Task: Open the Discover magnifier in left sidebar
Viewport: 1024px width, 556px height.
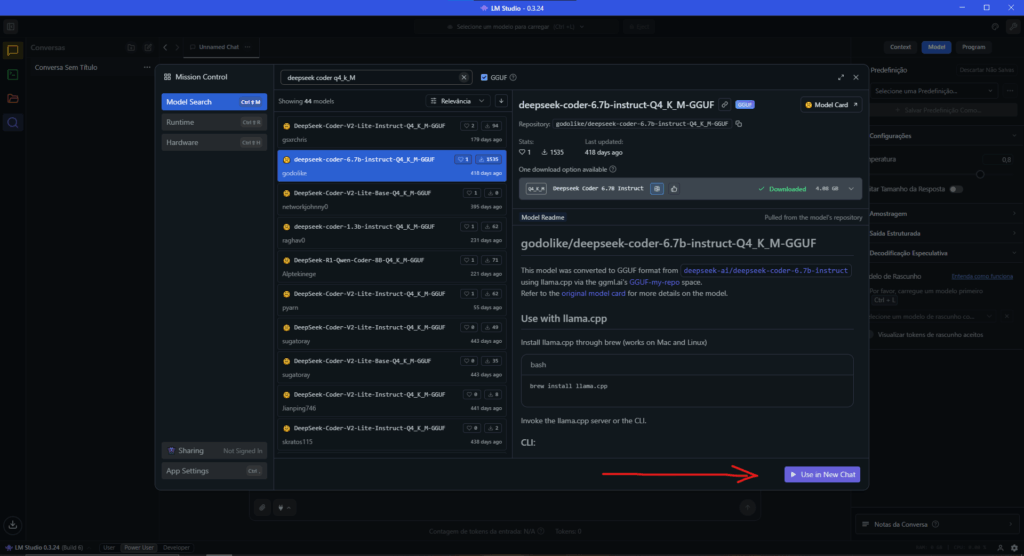Action: coord(13,122)
